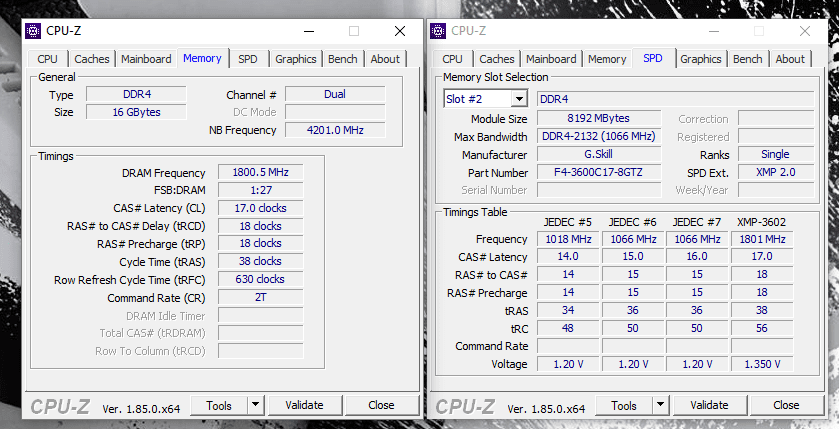Click the DDR4 field beside slot selector
This screenshot has height=429, width=839.
point(676,99)
